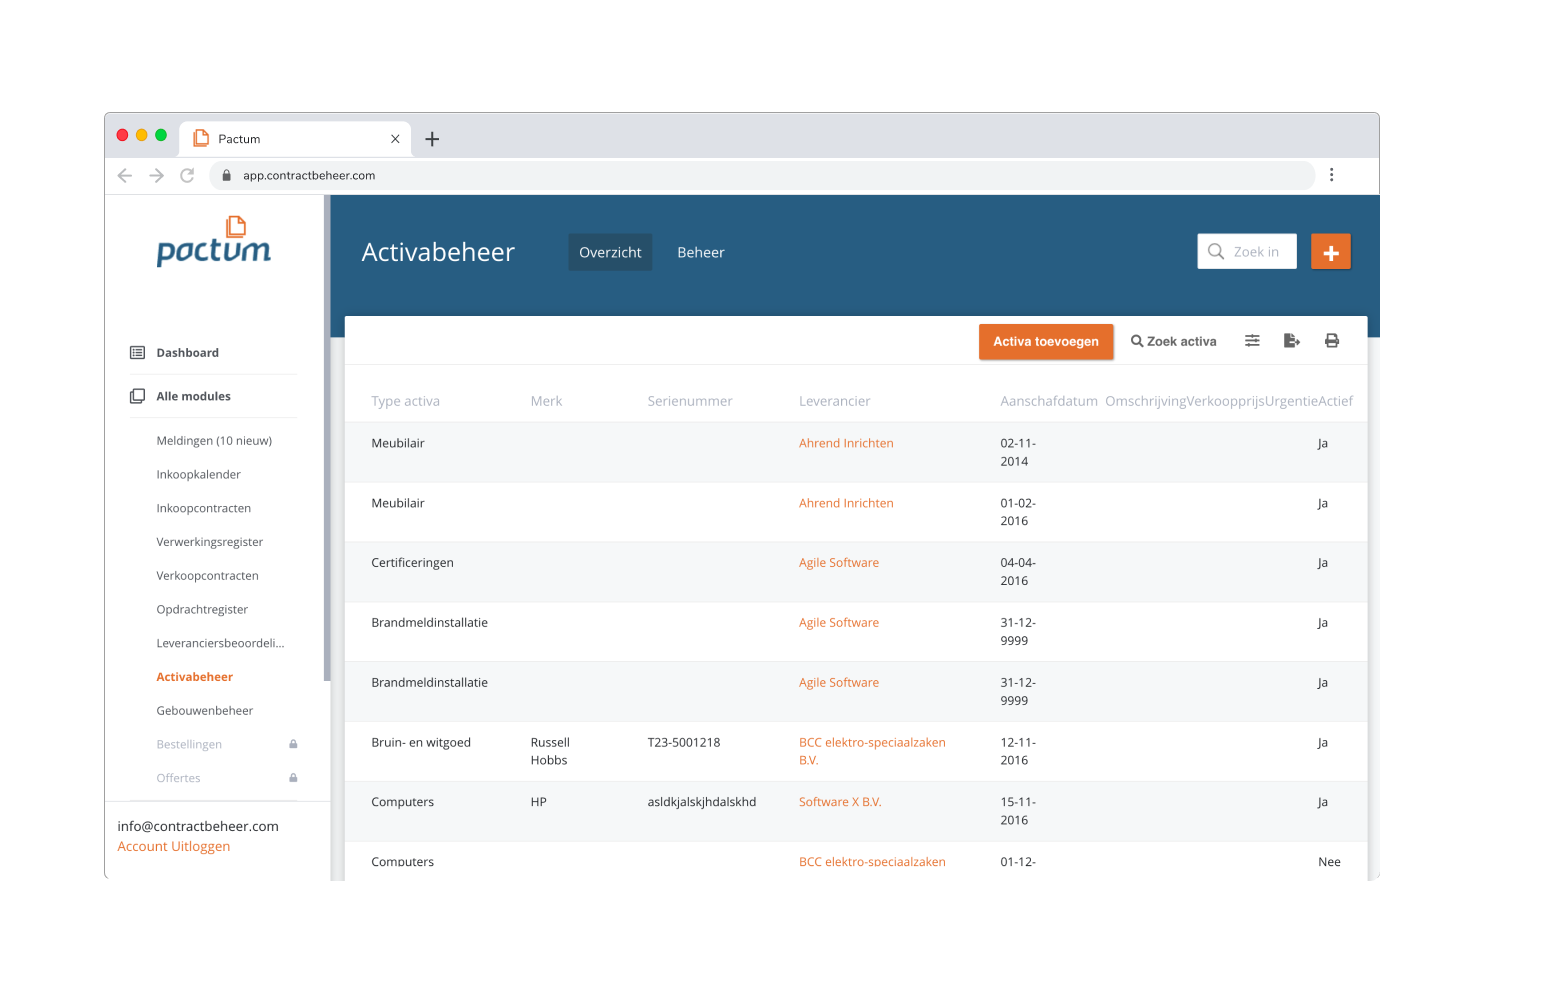Click the browser back arrow
1554x992 pixels.
(125, 175)
